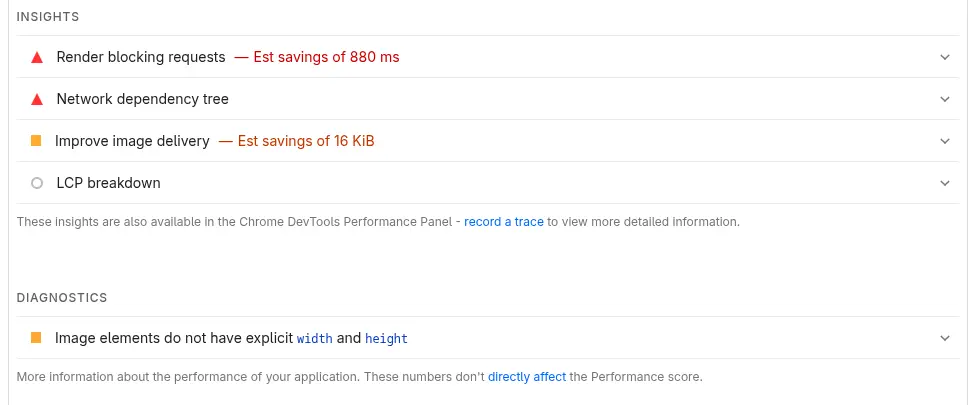Expand Render blocking requests chevron
Viewport: 976px width, 405px height.
point(945,57)
